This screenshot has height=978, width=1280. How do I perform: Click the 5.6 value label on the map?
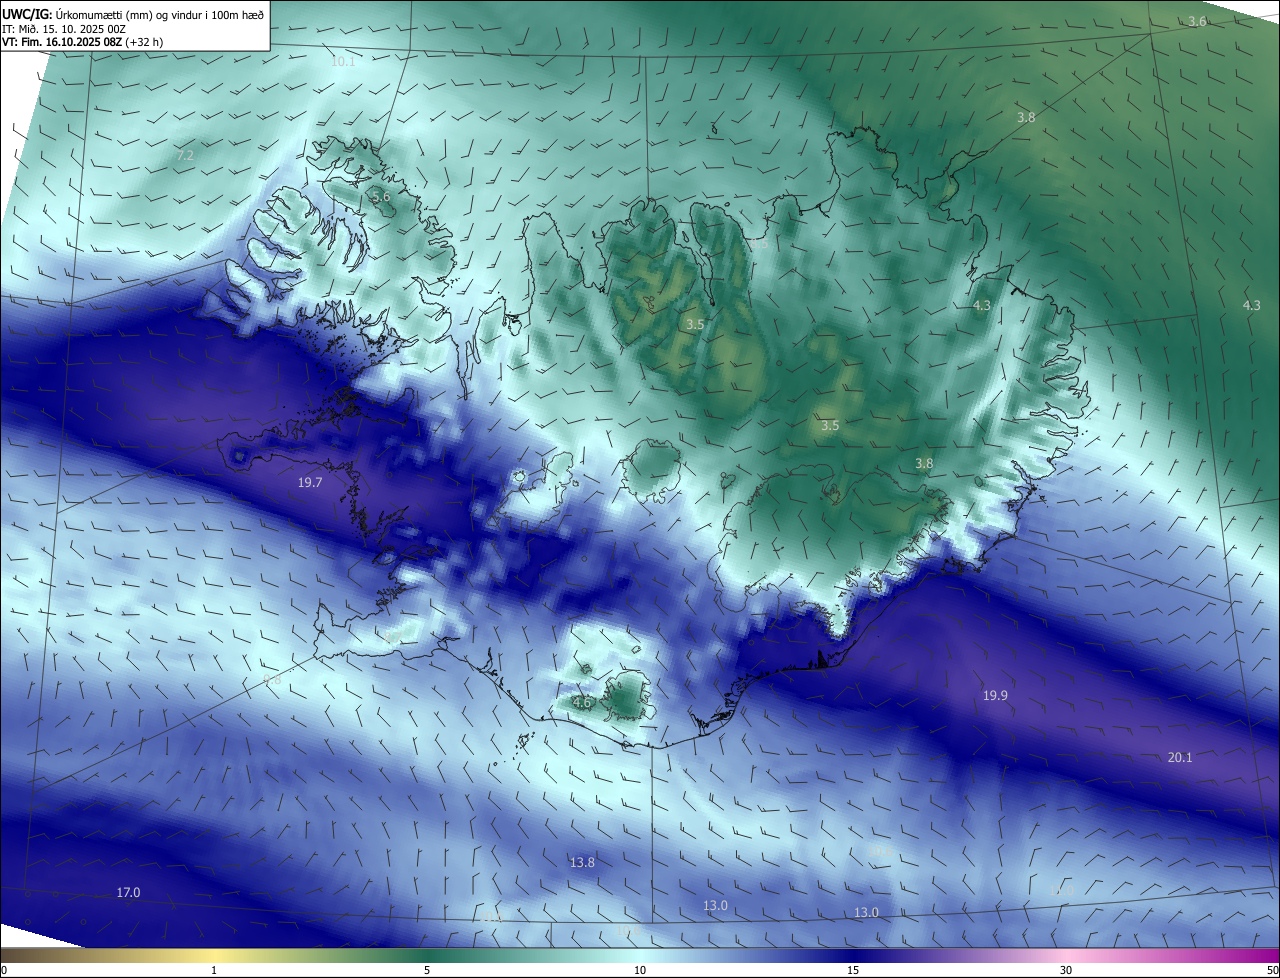(x=381, y=197)
